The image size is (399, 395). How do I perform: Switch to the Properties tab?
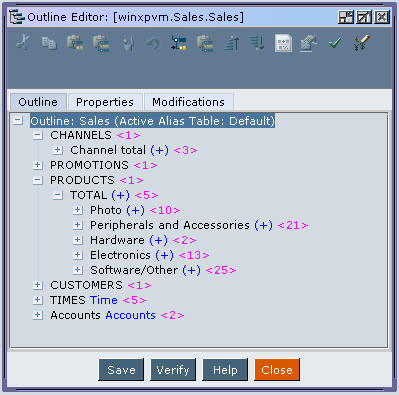(x=105, y=102)
